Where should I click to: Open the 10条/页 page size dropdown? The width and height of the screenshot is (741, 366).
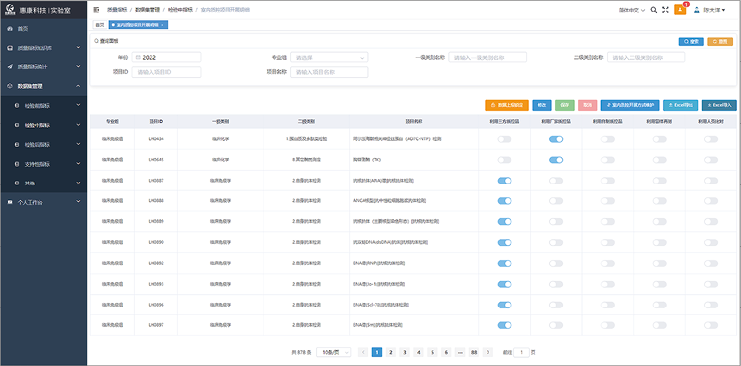click(x=334, y=352)
